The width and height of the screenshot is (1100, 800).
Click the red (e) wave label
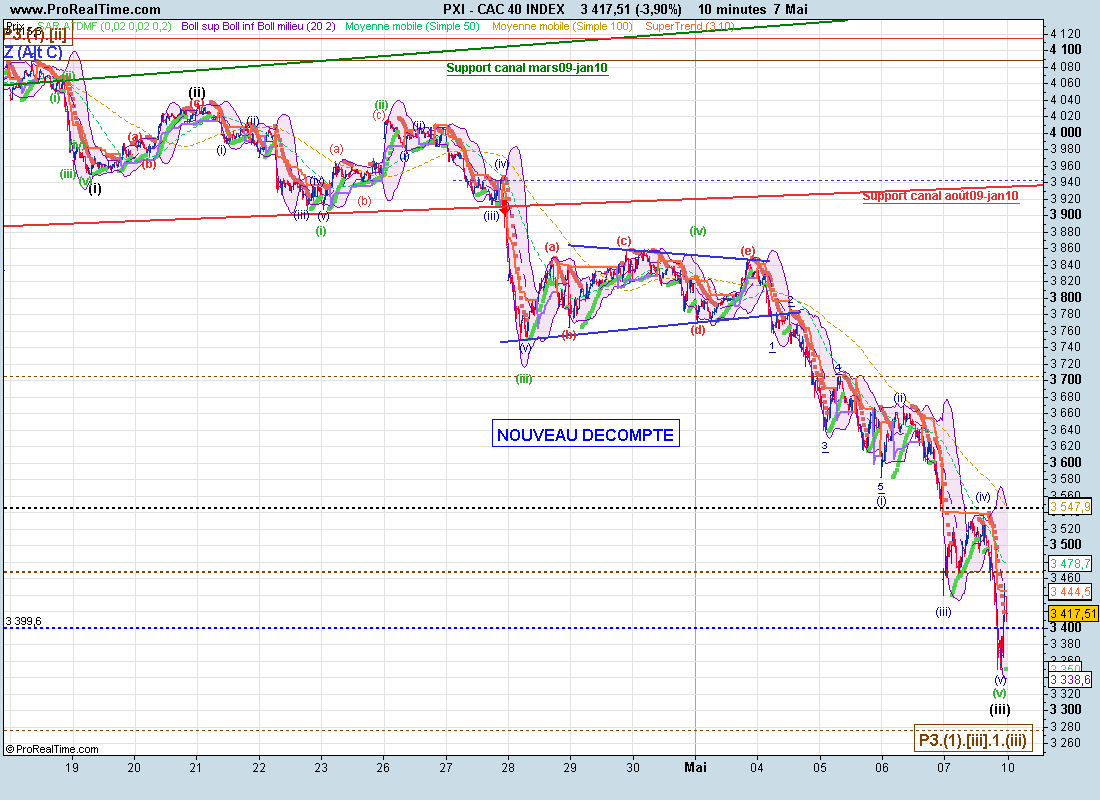click(748, 251)
